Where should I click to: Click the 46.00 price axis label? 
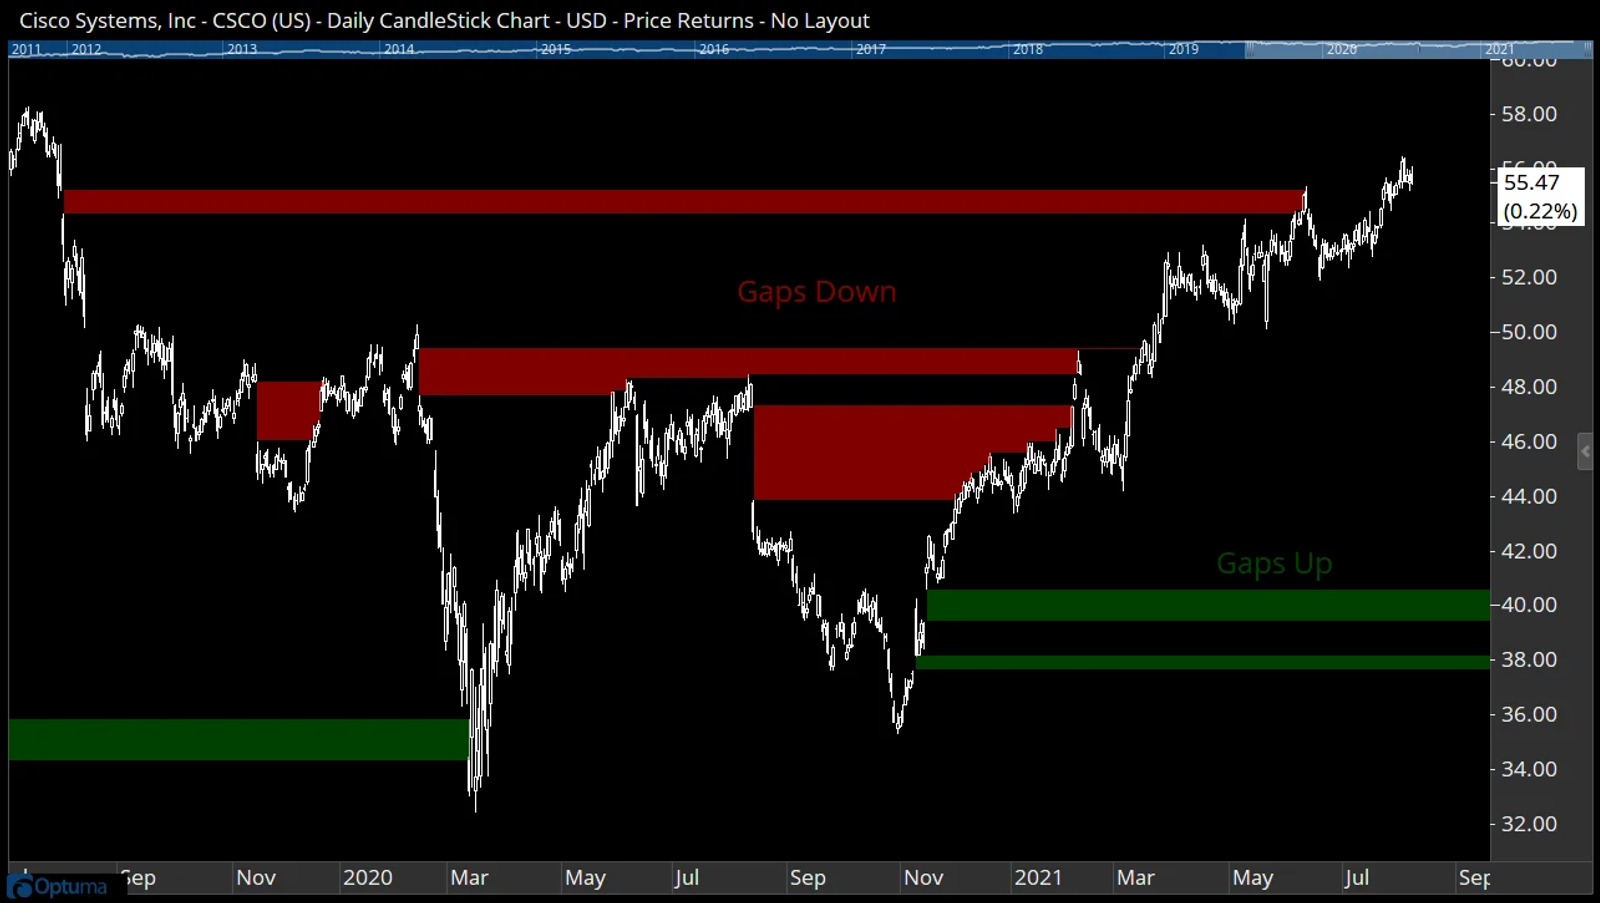pos(1529,441)
